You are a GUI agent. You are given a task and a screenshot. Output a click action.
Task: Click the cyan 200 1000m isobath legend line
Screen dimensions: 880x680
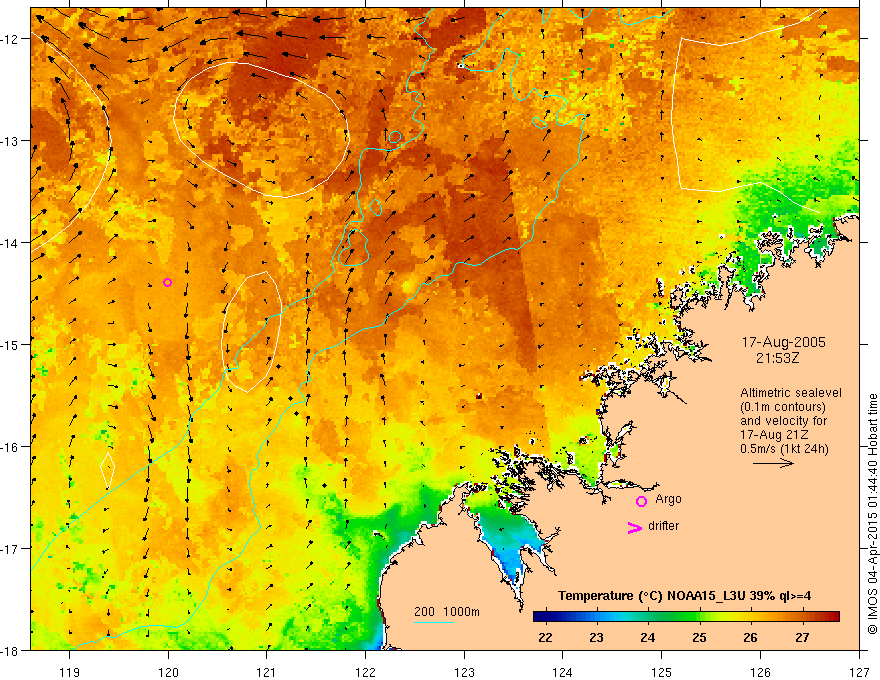point(434,622)
